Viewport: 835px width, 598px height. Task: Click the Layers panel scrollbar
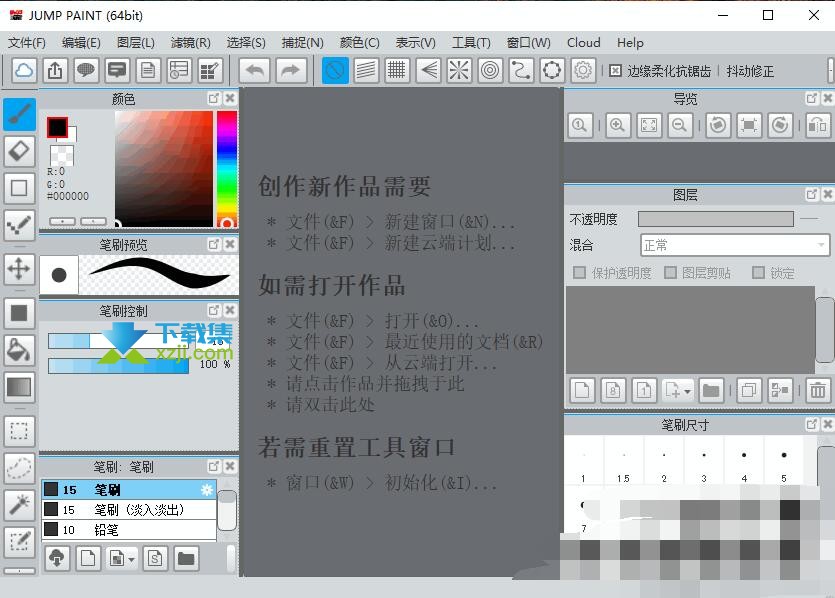point(824,330)
